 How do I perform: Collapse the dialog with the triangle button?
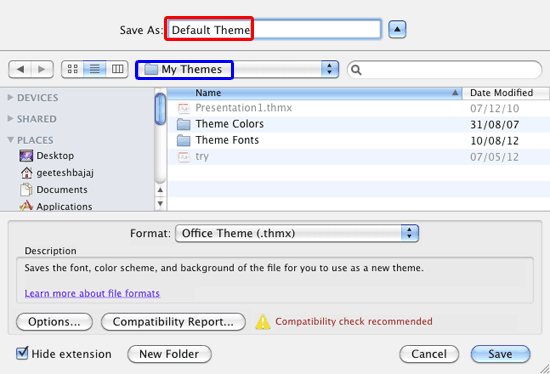[397, 29]
